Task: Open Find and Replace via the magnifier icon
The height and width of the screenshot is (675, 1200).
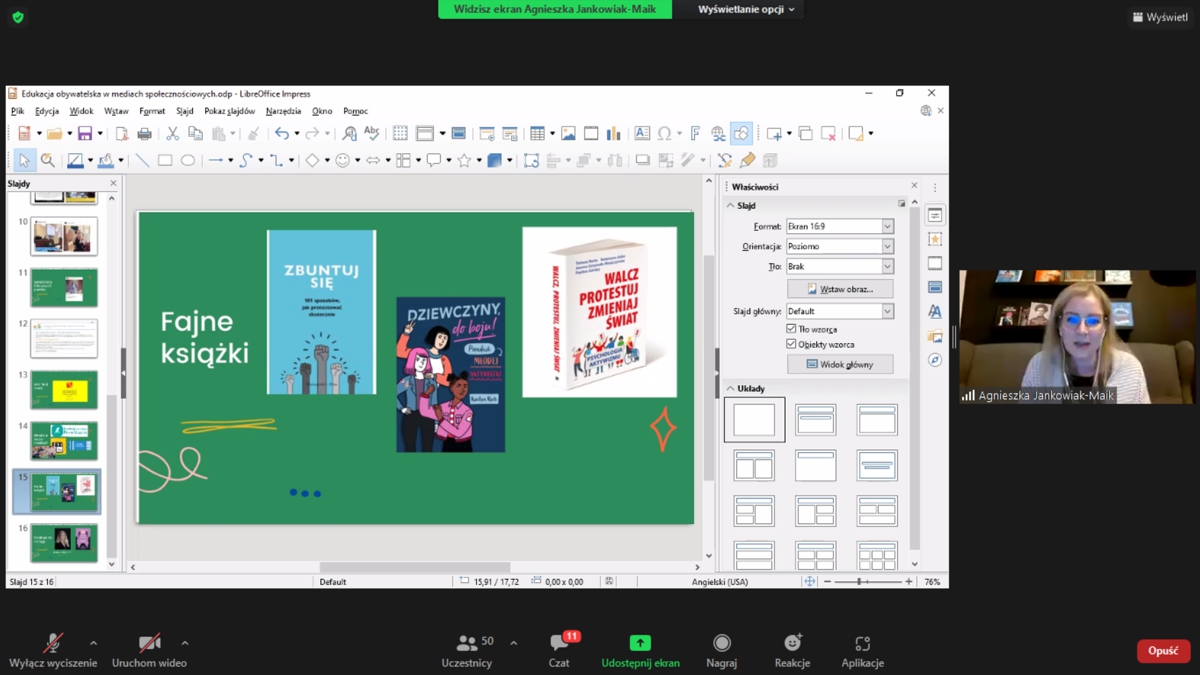Action: 349,134
